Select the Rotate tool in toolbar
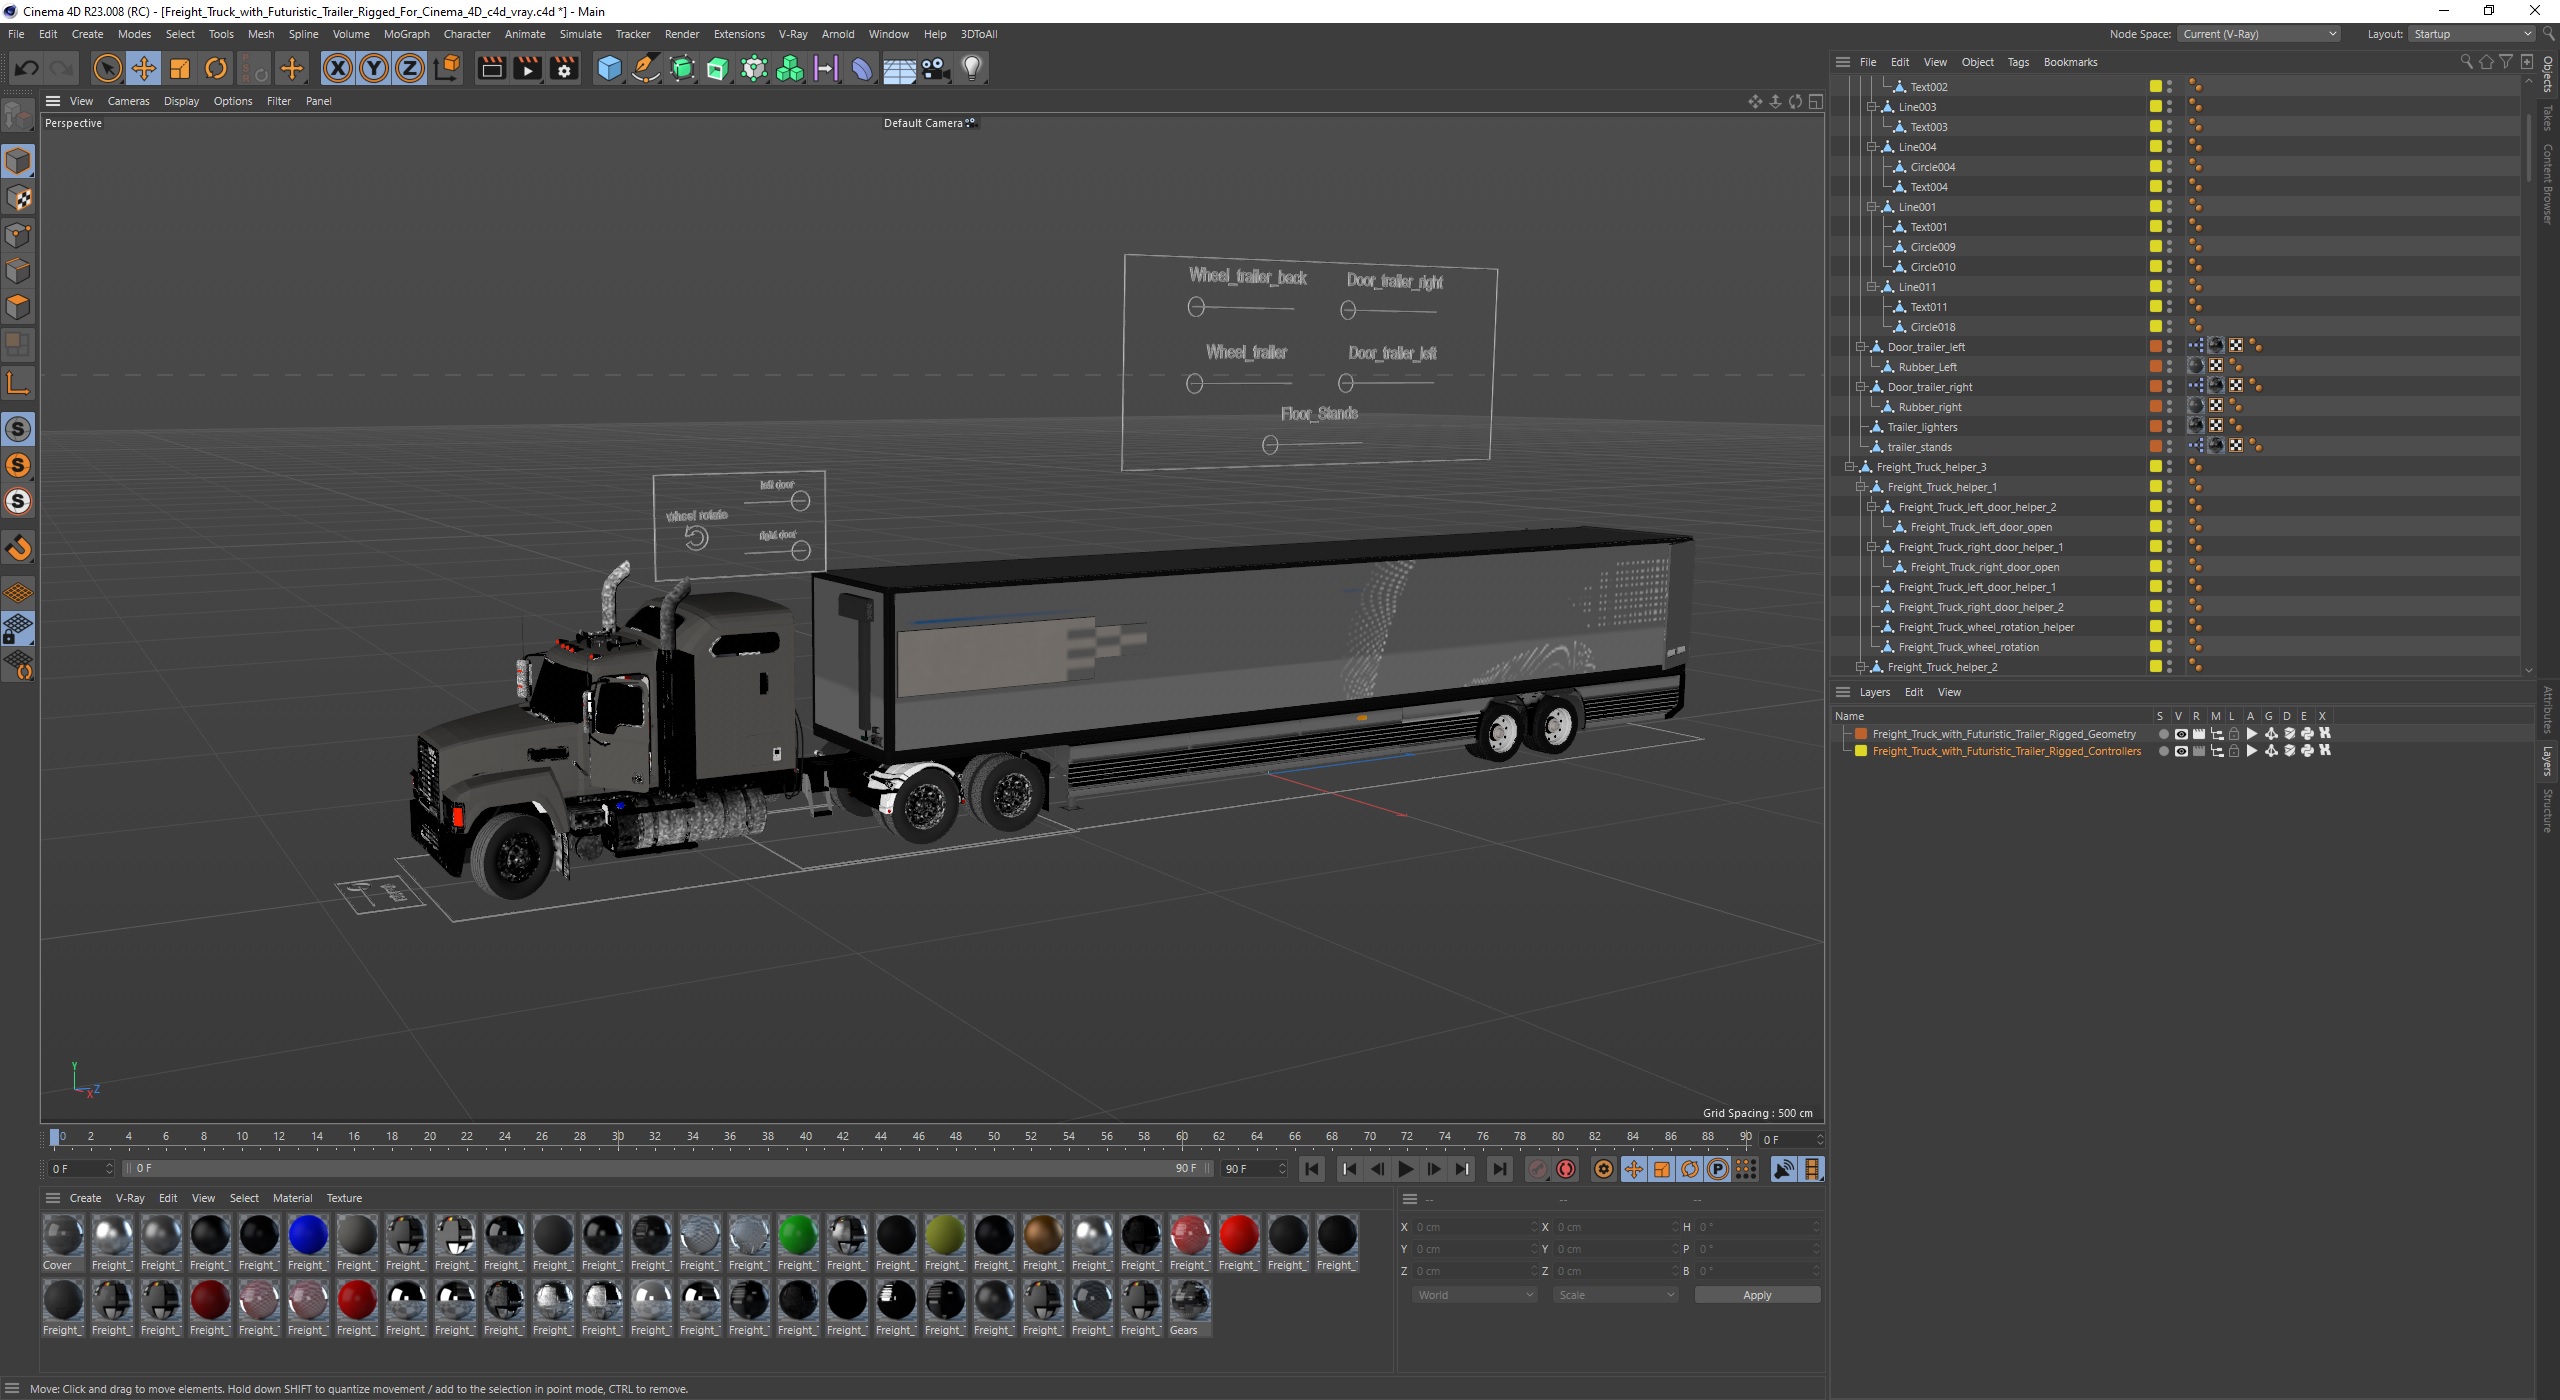 217,66
